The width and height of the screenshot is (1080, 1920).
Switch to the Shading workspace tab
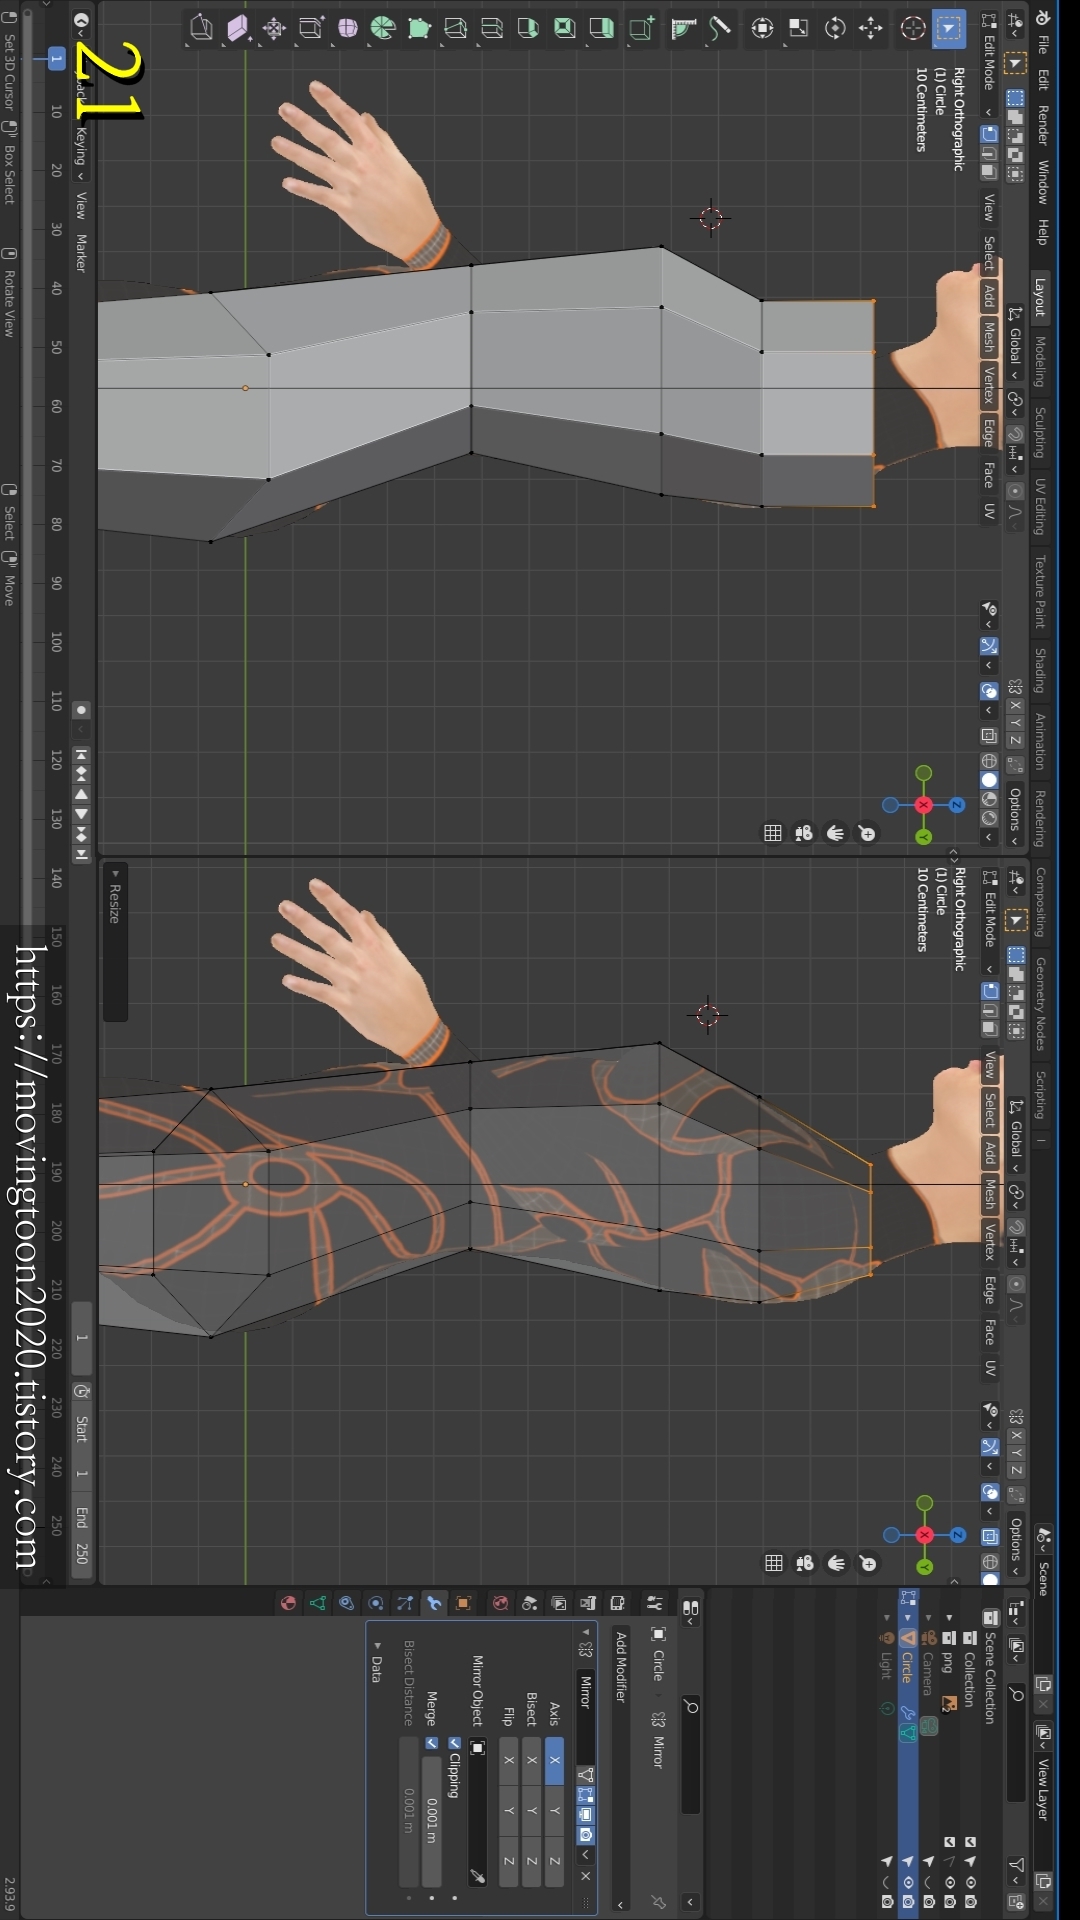1040,670
